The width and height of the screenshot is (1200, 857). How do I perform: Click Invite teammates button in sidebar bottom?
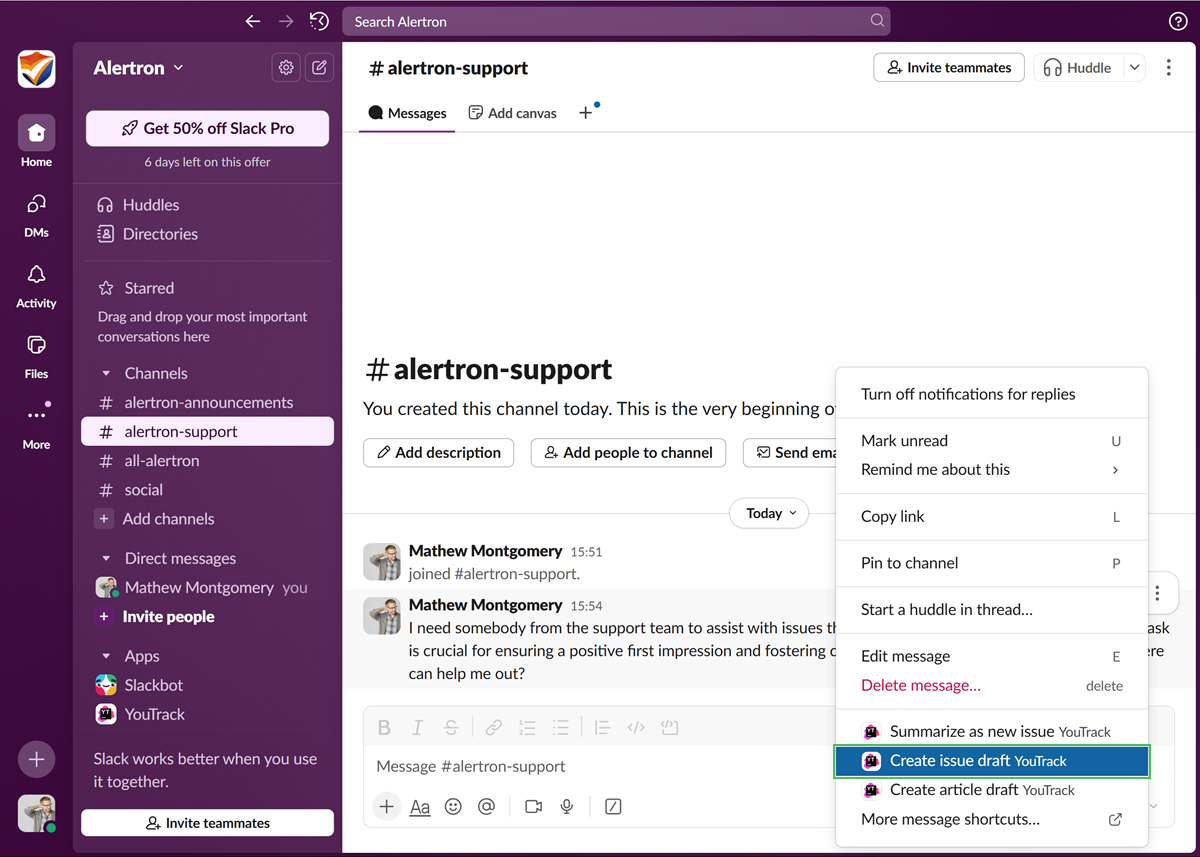pos(207,823)
